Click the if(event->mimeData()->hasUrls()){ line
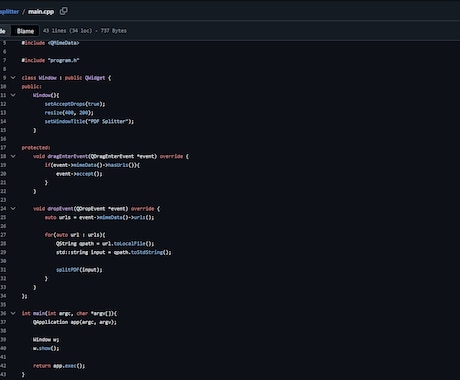This screenshot has width=460, height=380. pyautogui.click(x=92, y=165)
